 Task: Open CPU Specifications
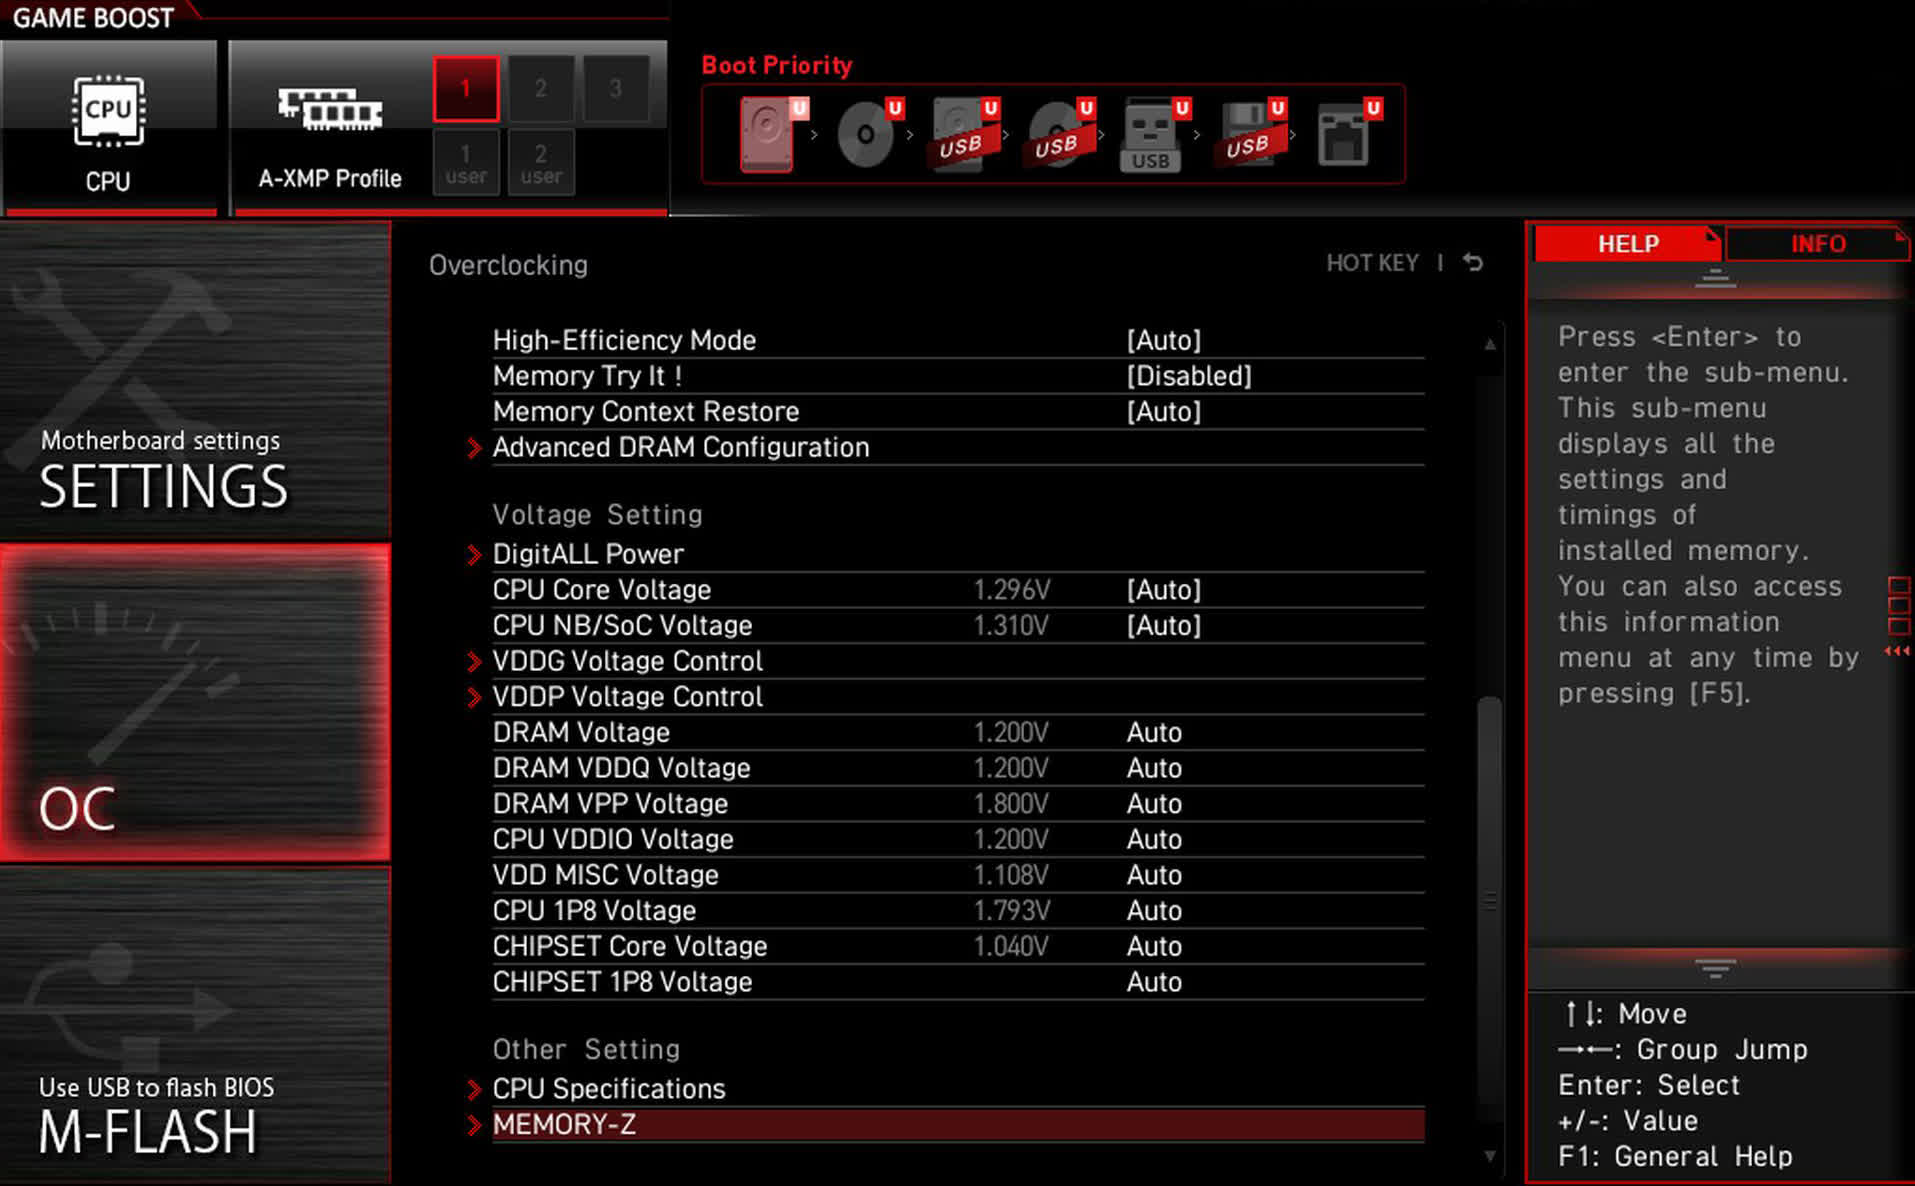pyautogui.click(x=608, y=1088)
